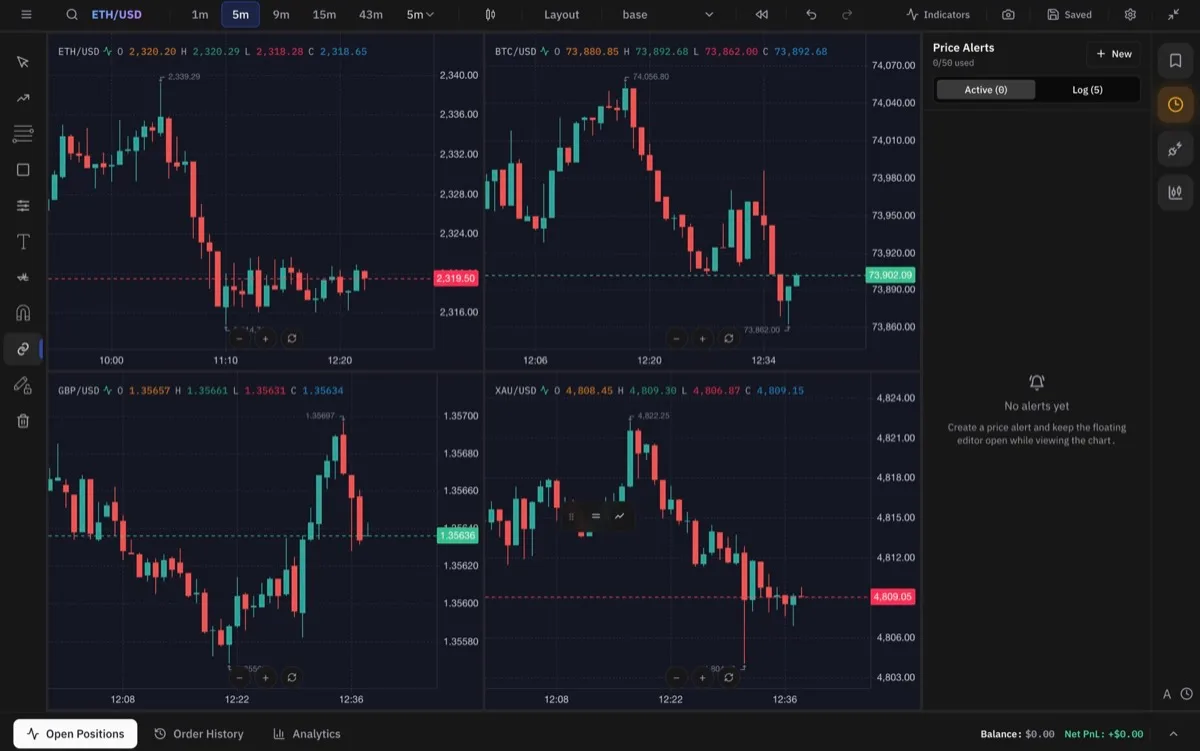Screen dimensions: 1200x751
Task: Click the New alert button
Action: 1114,54
